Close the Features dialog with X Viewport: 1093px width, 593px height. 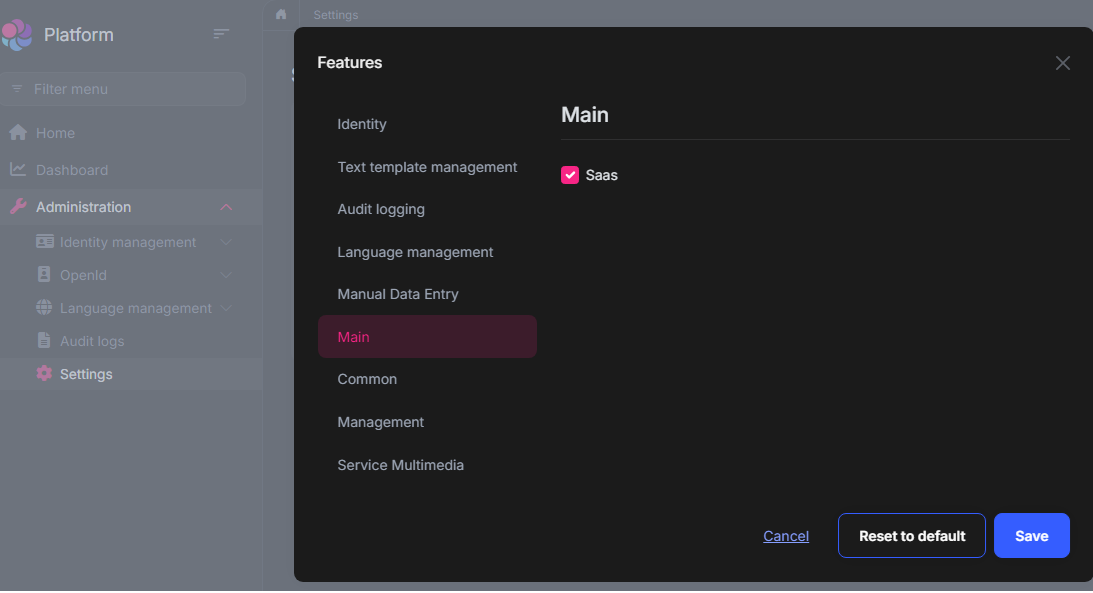click(1062, 63)
